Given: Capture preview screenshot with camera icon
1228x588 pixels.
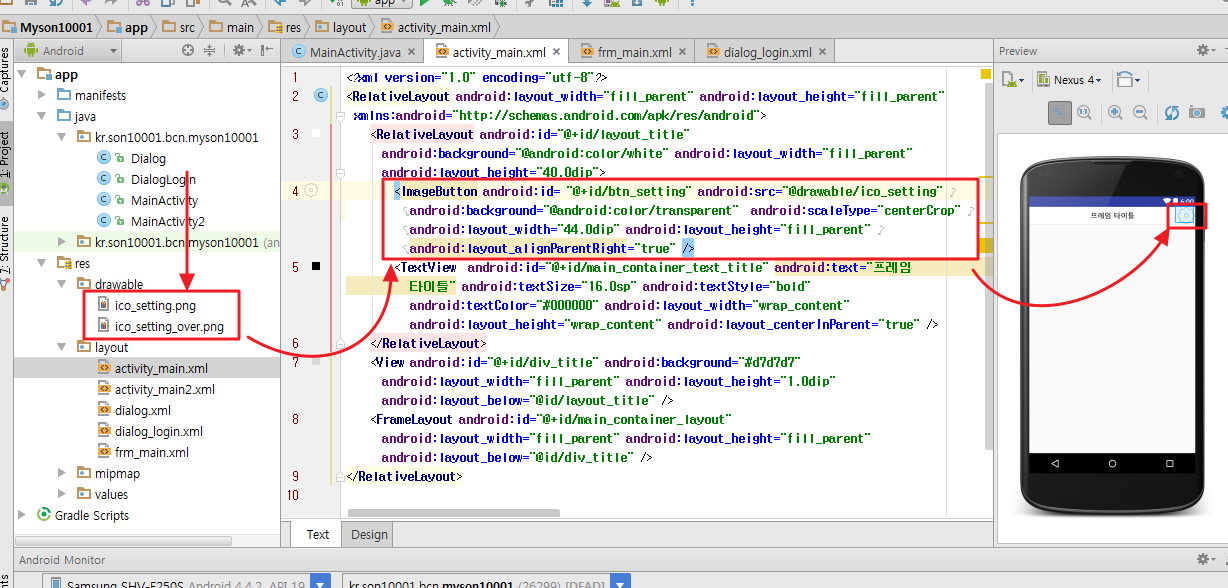Looking at the screenshot, I should click(x=1196, y=112).
